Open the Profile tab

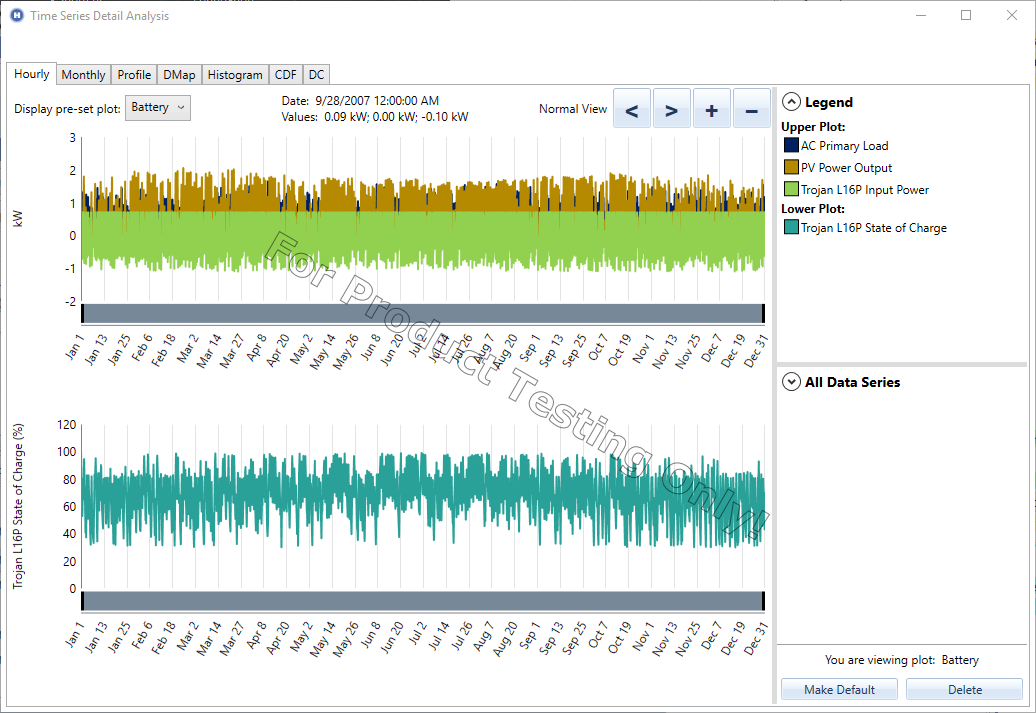click(x=134, y=75)
